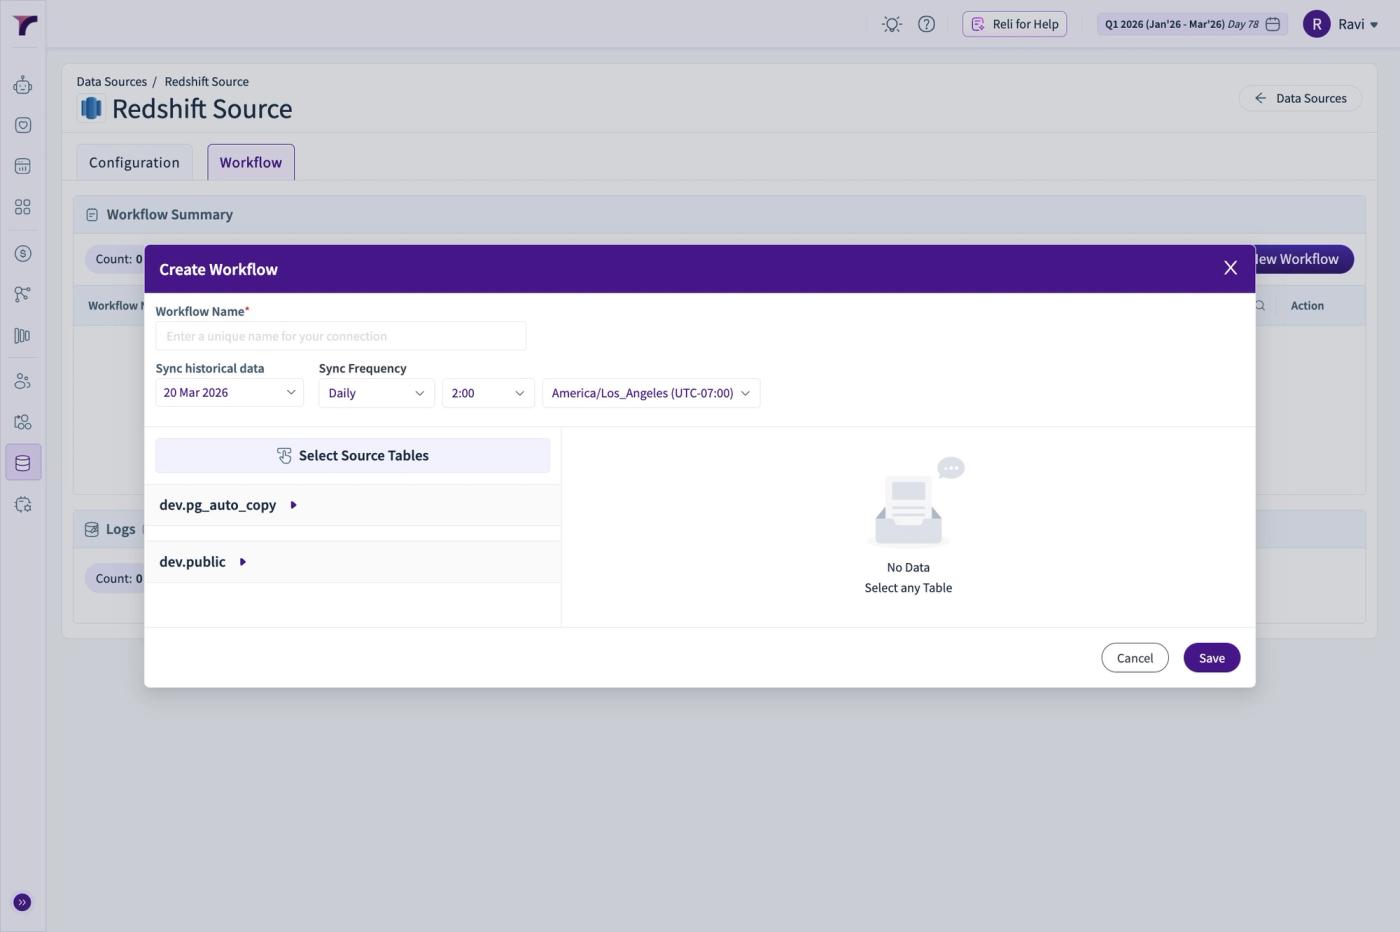1400x932 pixels.
Task: Click Redshift Source breadcrumb
Action: coord(207,82)
